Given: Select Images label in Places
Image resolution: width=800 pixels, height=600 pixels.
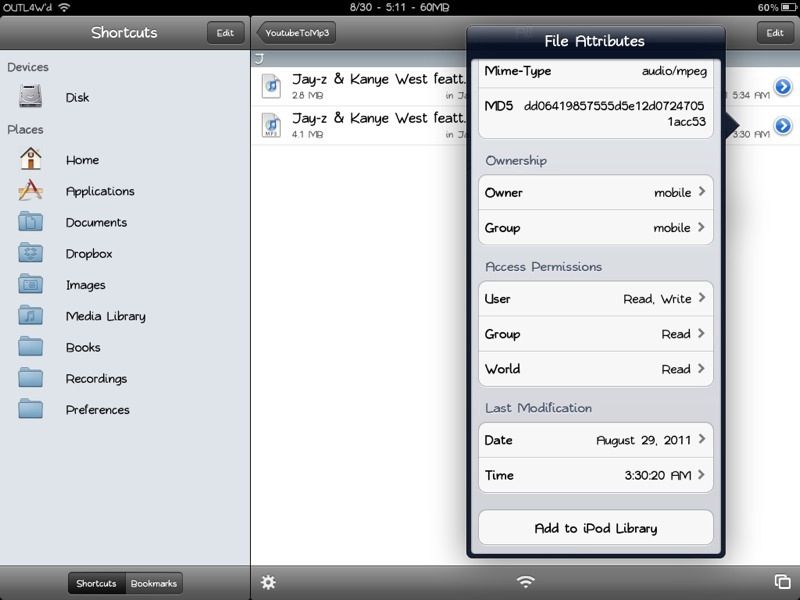Looking at the screenshot, I should point(85,285).
